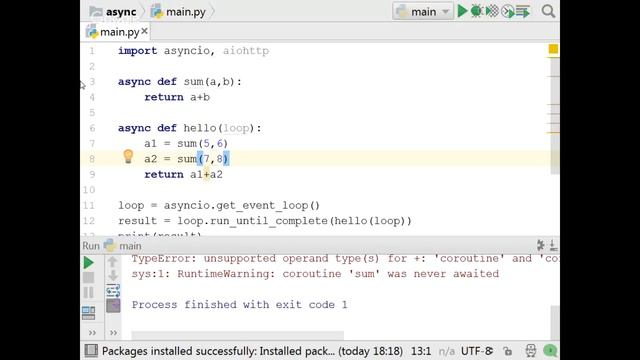Click the async def sum(a,b) line

[180, 82]
